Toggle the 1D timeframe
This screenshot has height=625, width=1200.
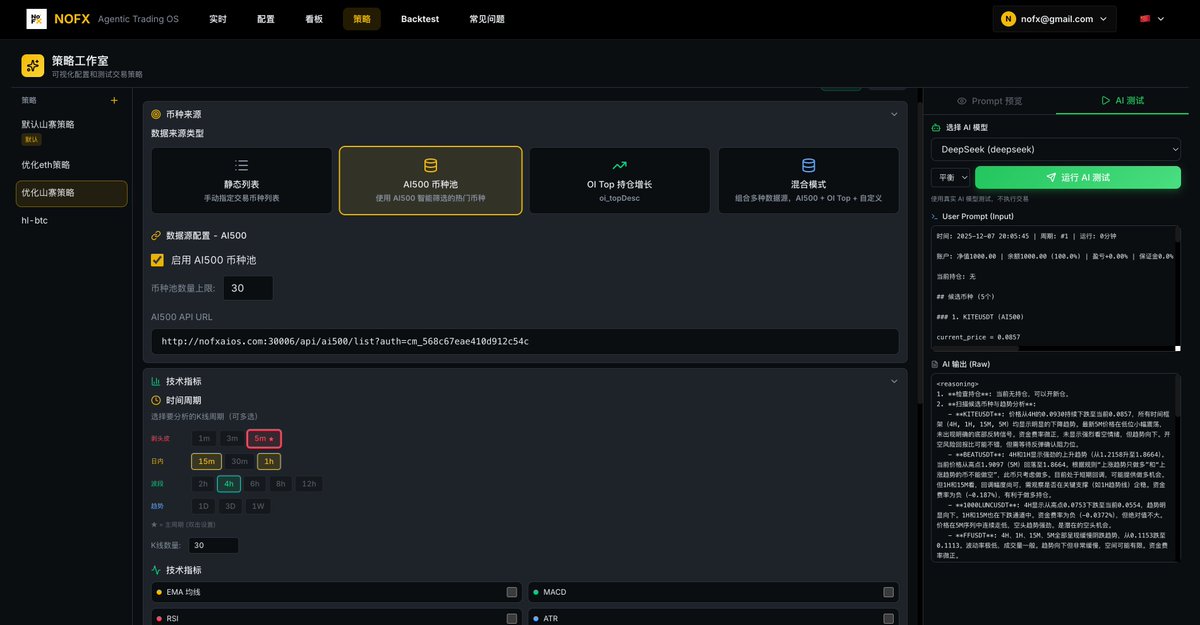[x=204, y=506]
